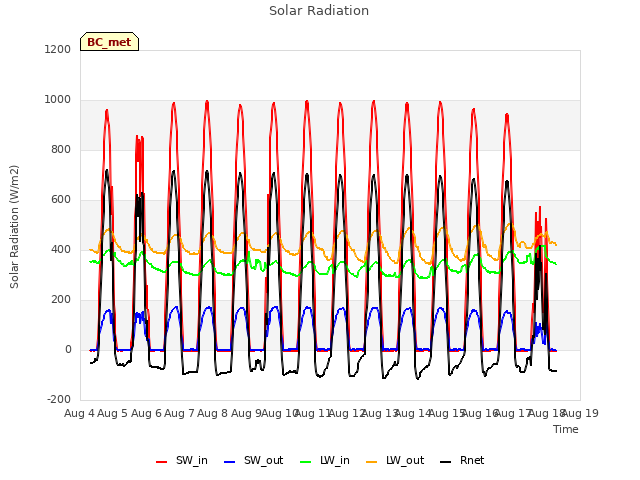Image resolution: width=640 pixels, height=480 pixels.
Task: Click the green LW_in legend swatch
Action: pyautogui.click(x=306, y=462)
